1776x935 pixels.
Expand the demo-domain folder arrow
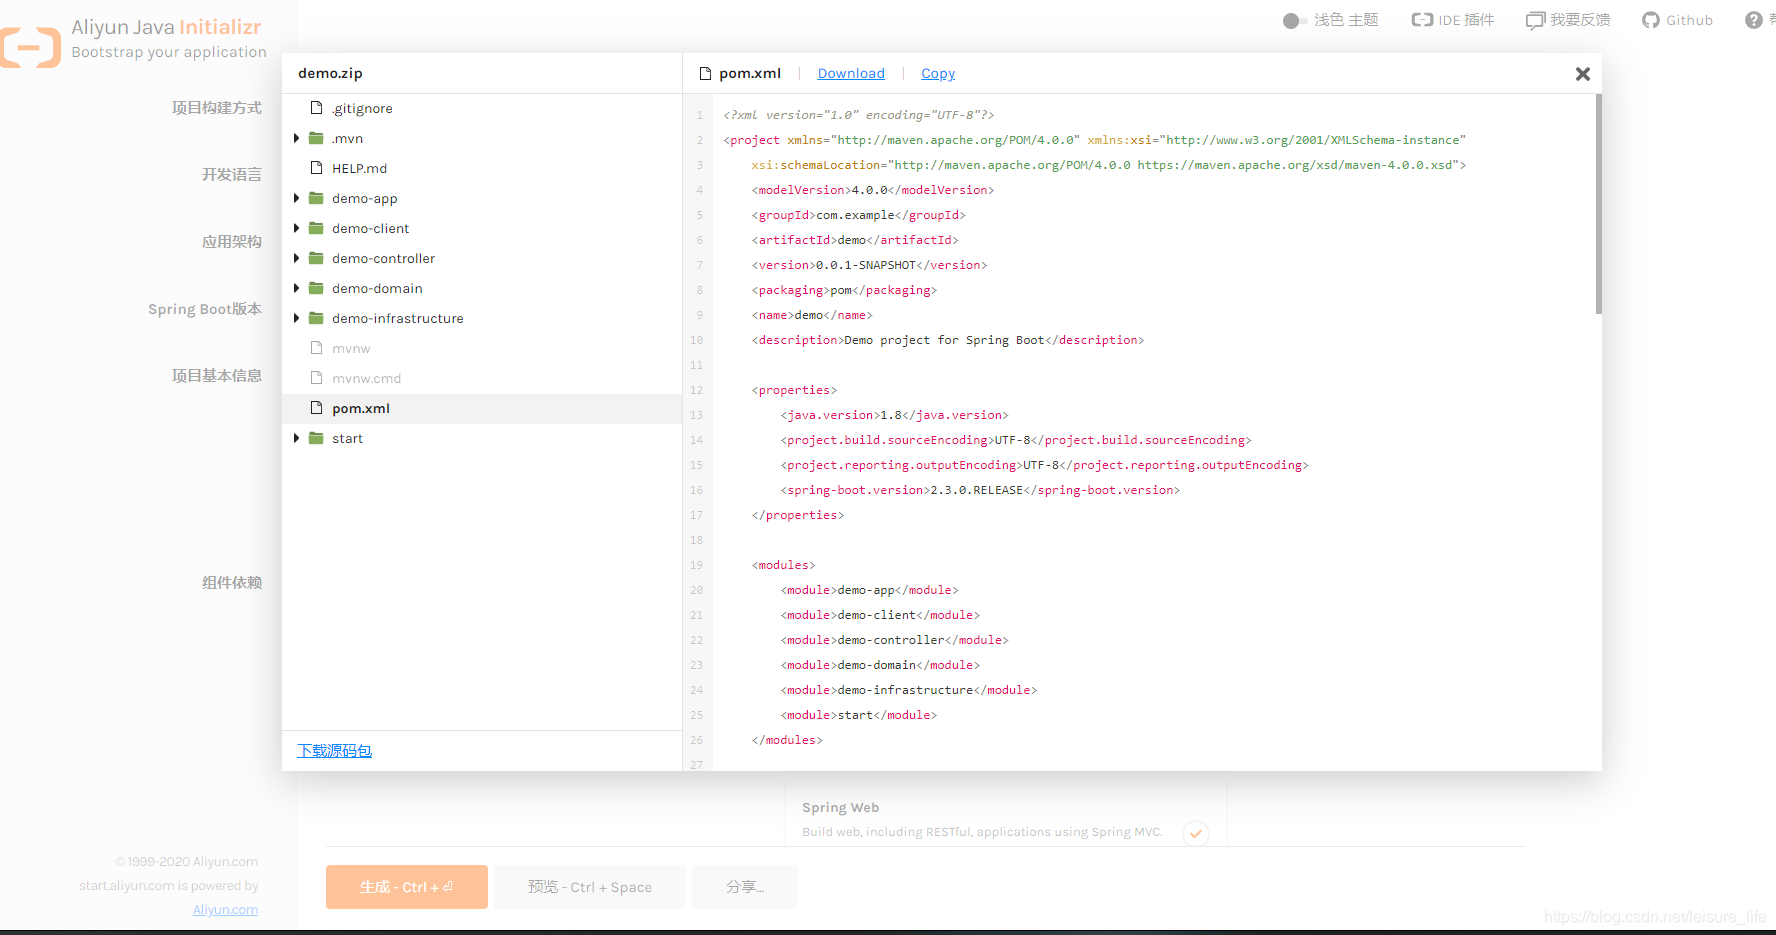point(296,288)
